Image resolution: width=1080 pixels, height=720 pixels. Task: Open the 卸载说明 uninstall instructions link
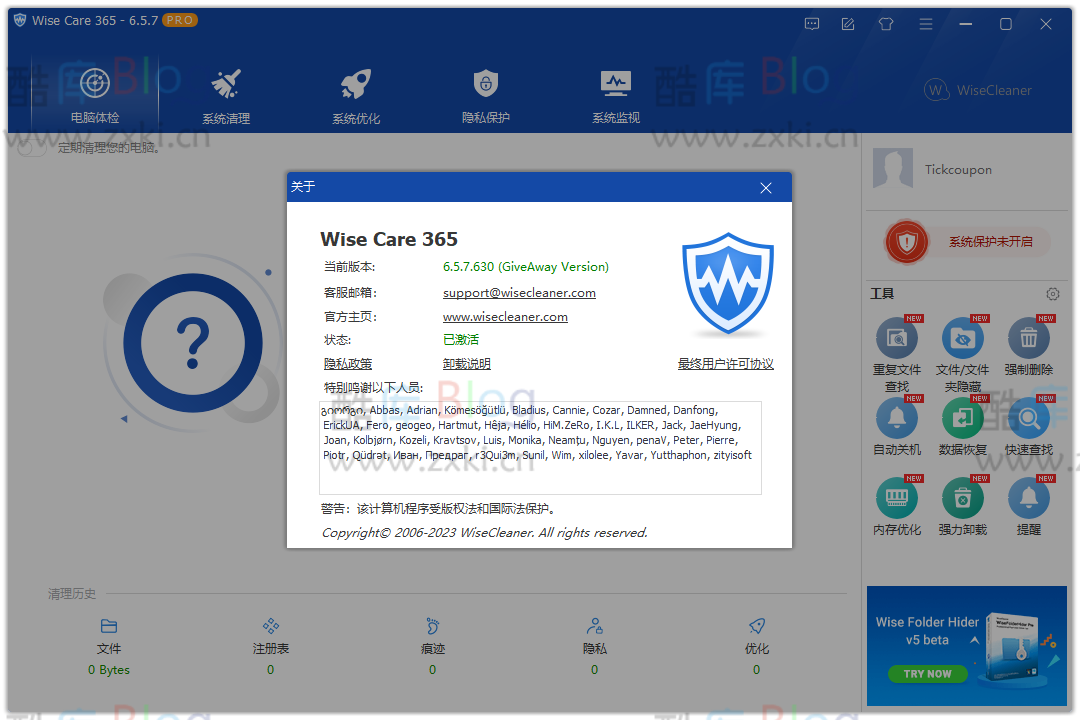coord(467,363)
